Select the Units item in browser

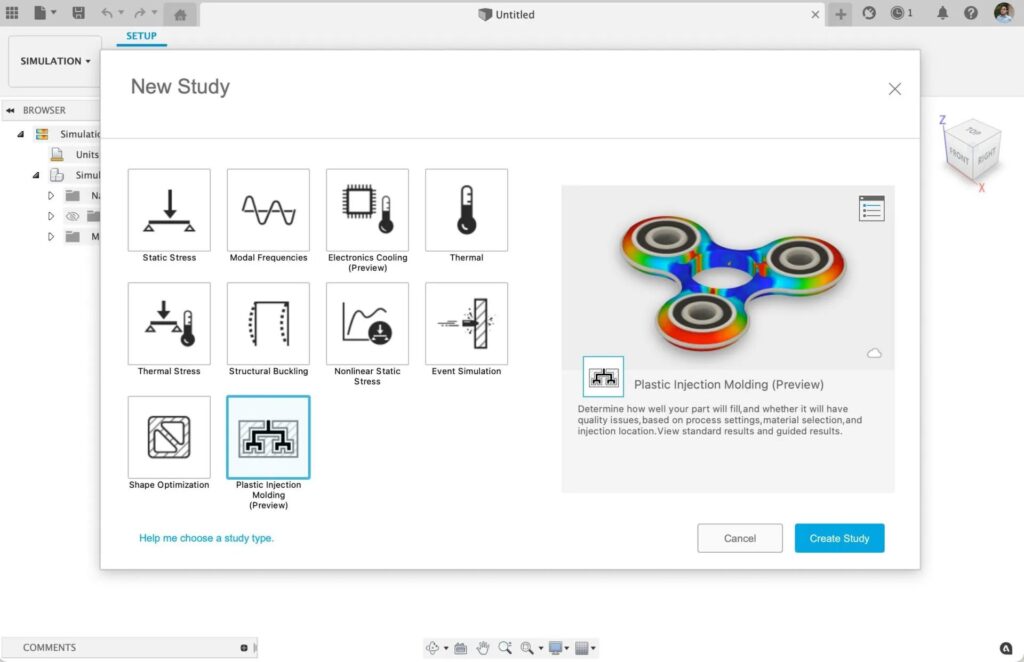pyautogui.click(x=87, y=155)
